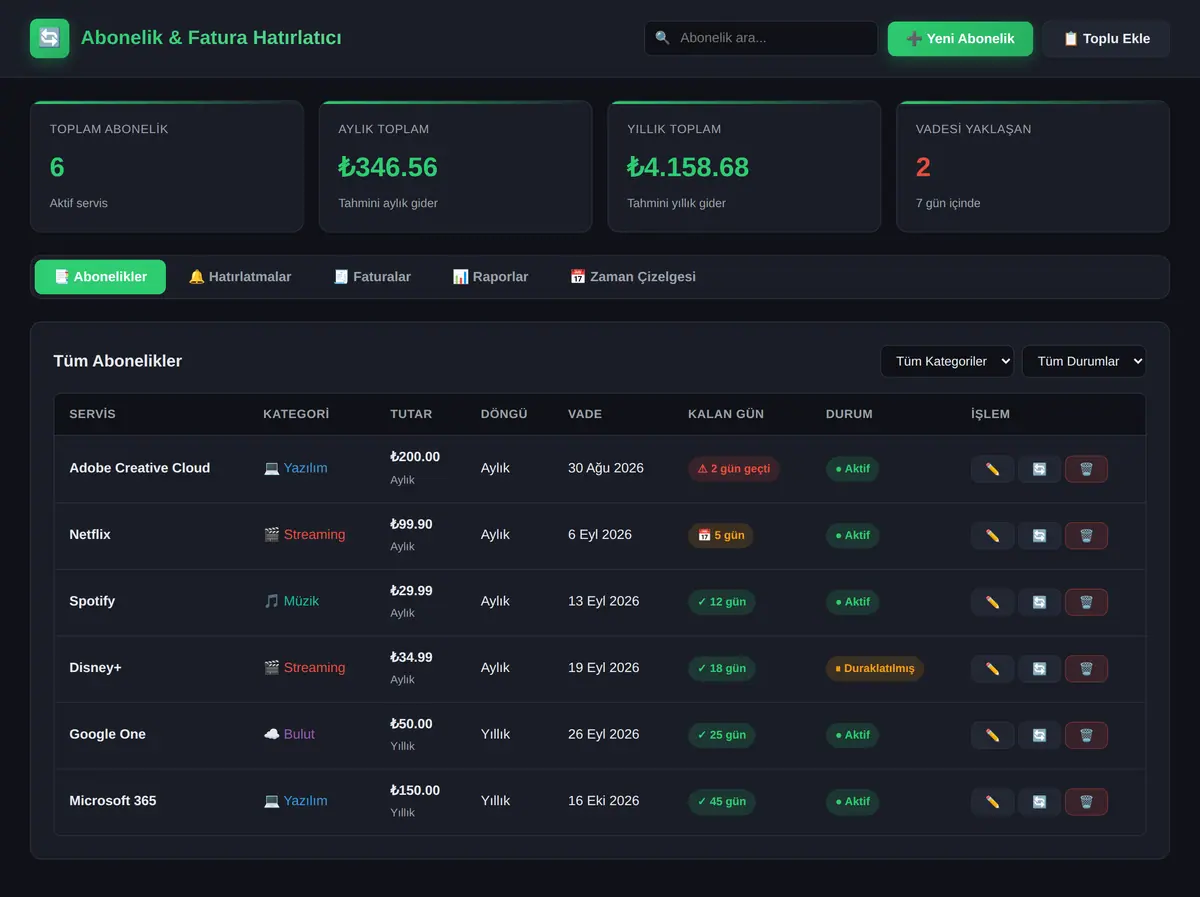Screen dimensions: 1200x897
Task: Select the Abonelikler tab
Action: pos(100,277)
